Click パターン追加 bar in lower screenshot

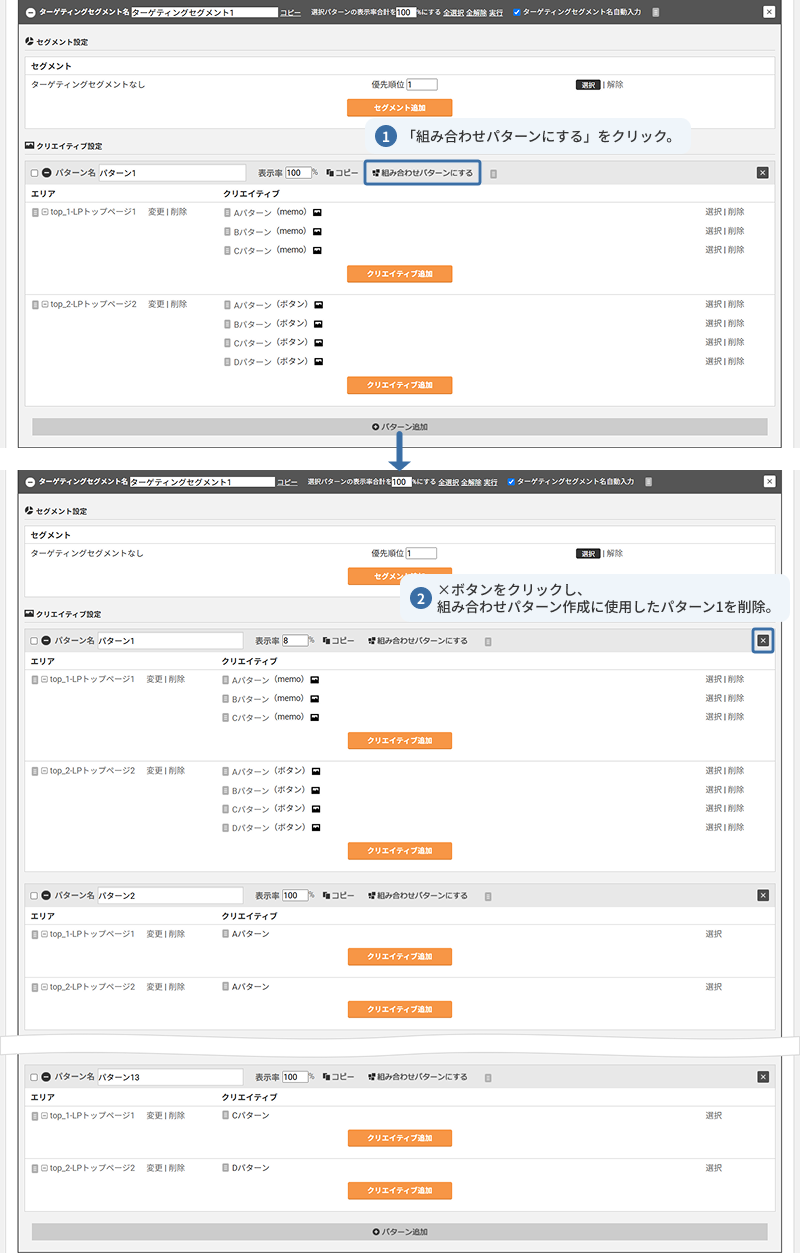click(400, 1232)
